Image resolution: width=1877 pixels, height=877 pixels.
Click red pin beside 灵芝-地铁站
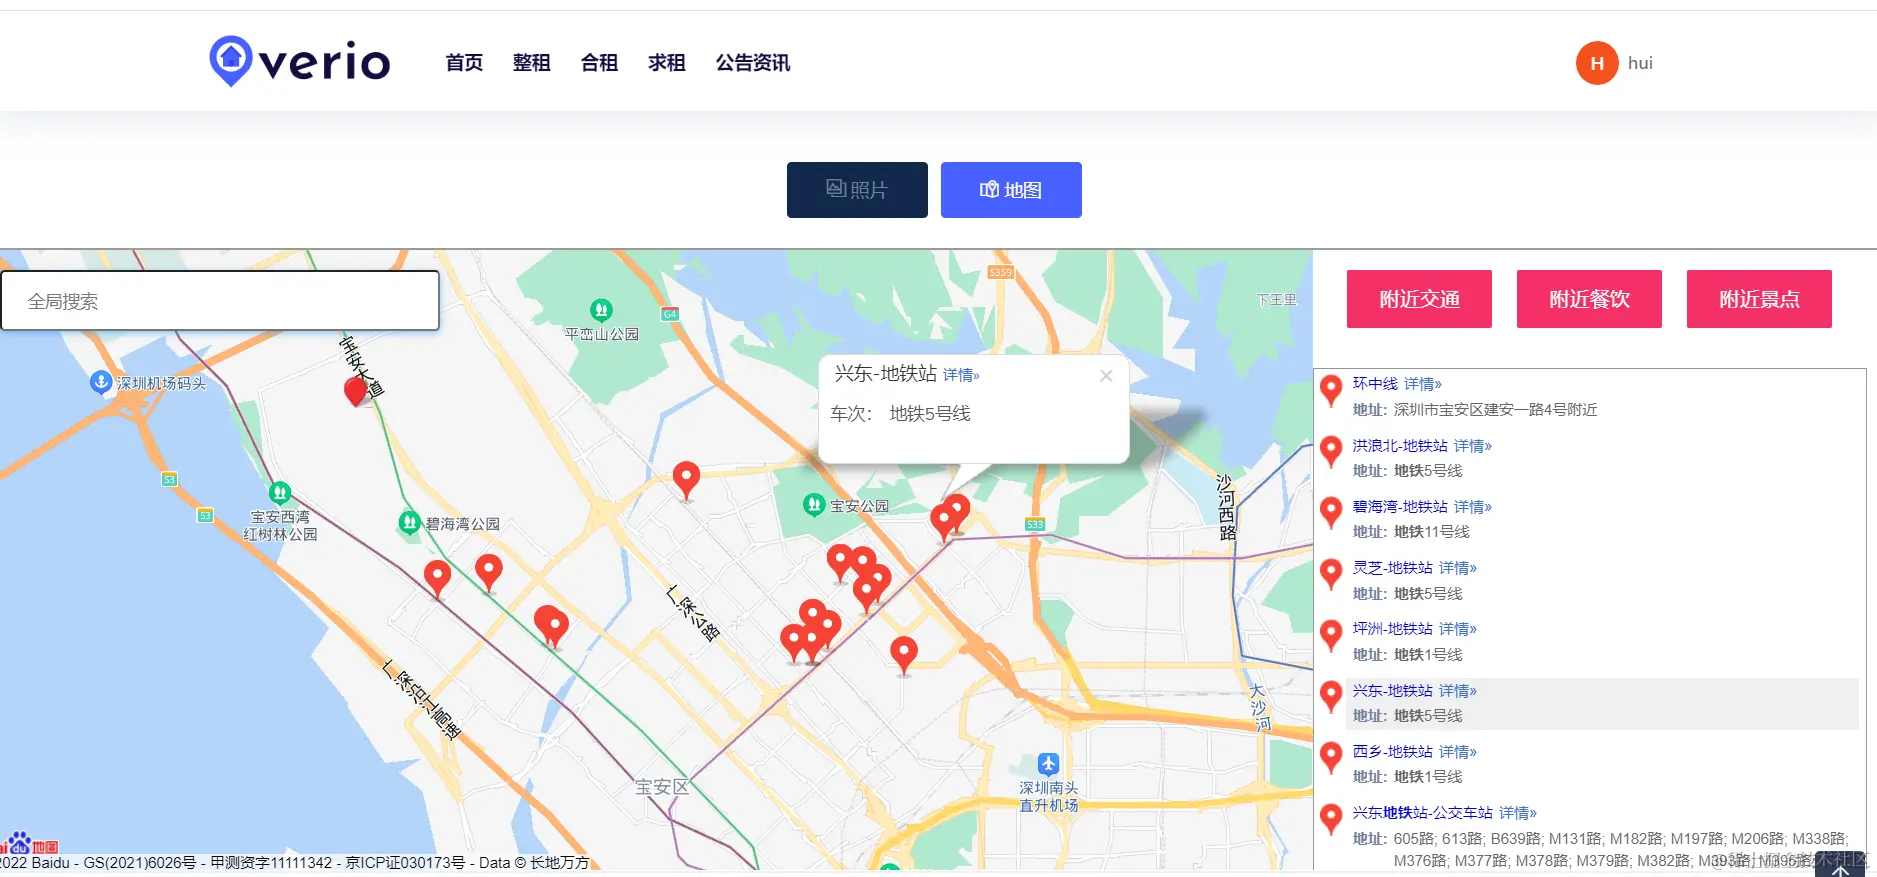click(x=1331, y=575)
